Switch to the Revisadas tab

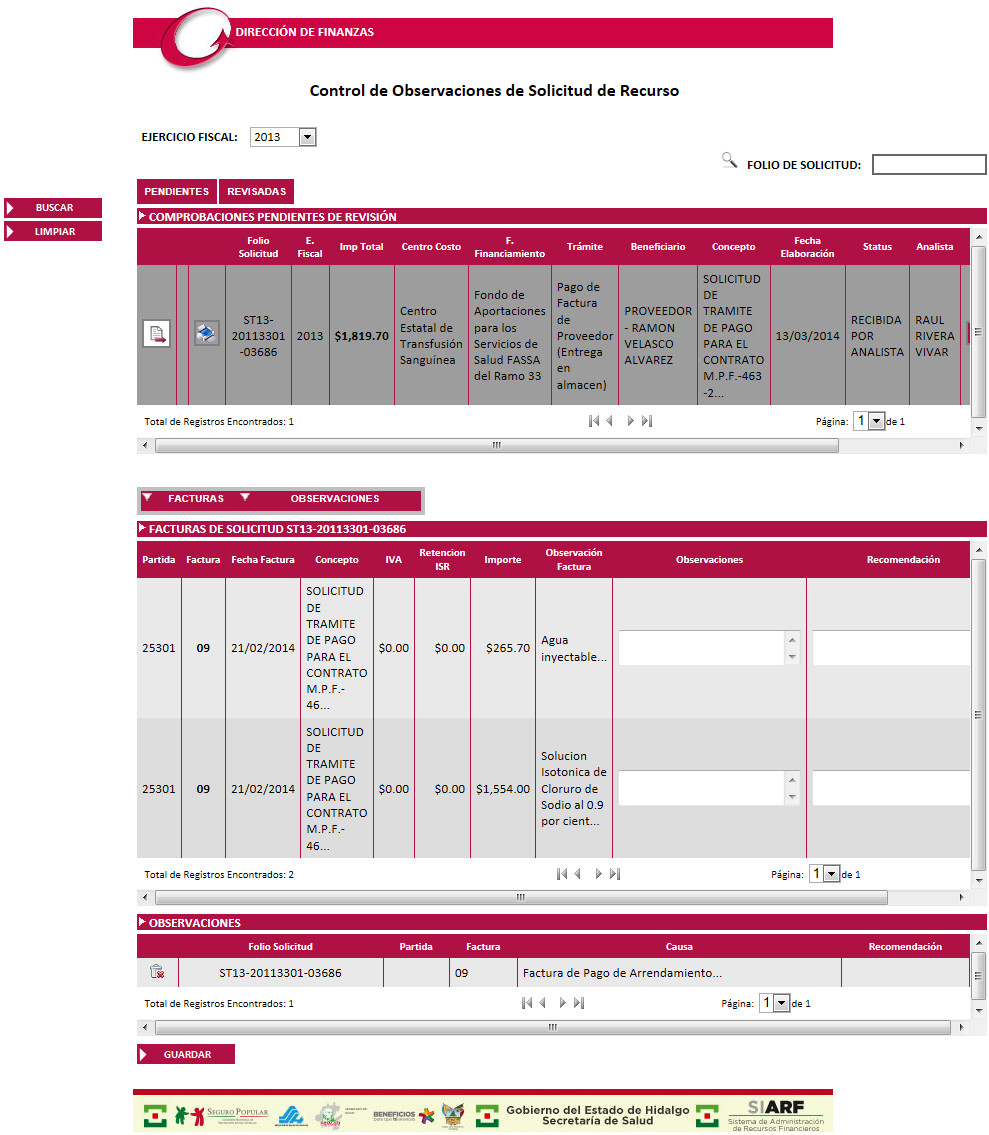256,191
